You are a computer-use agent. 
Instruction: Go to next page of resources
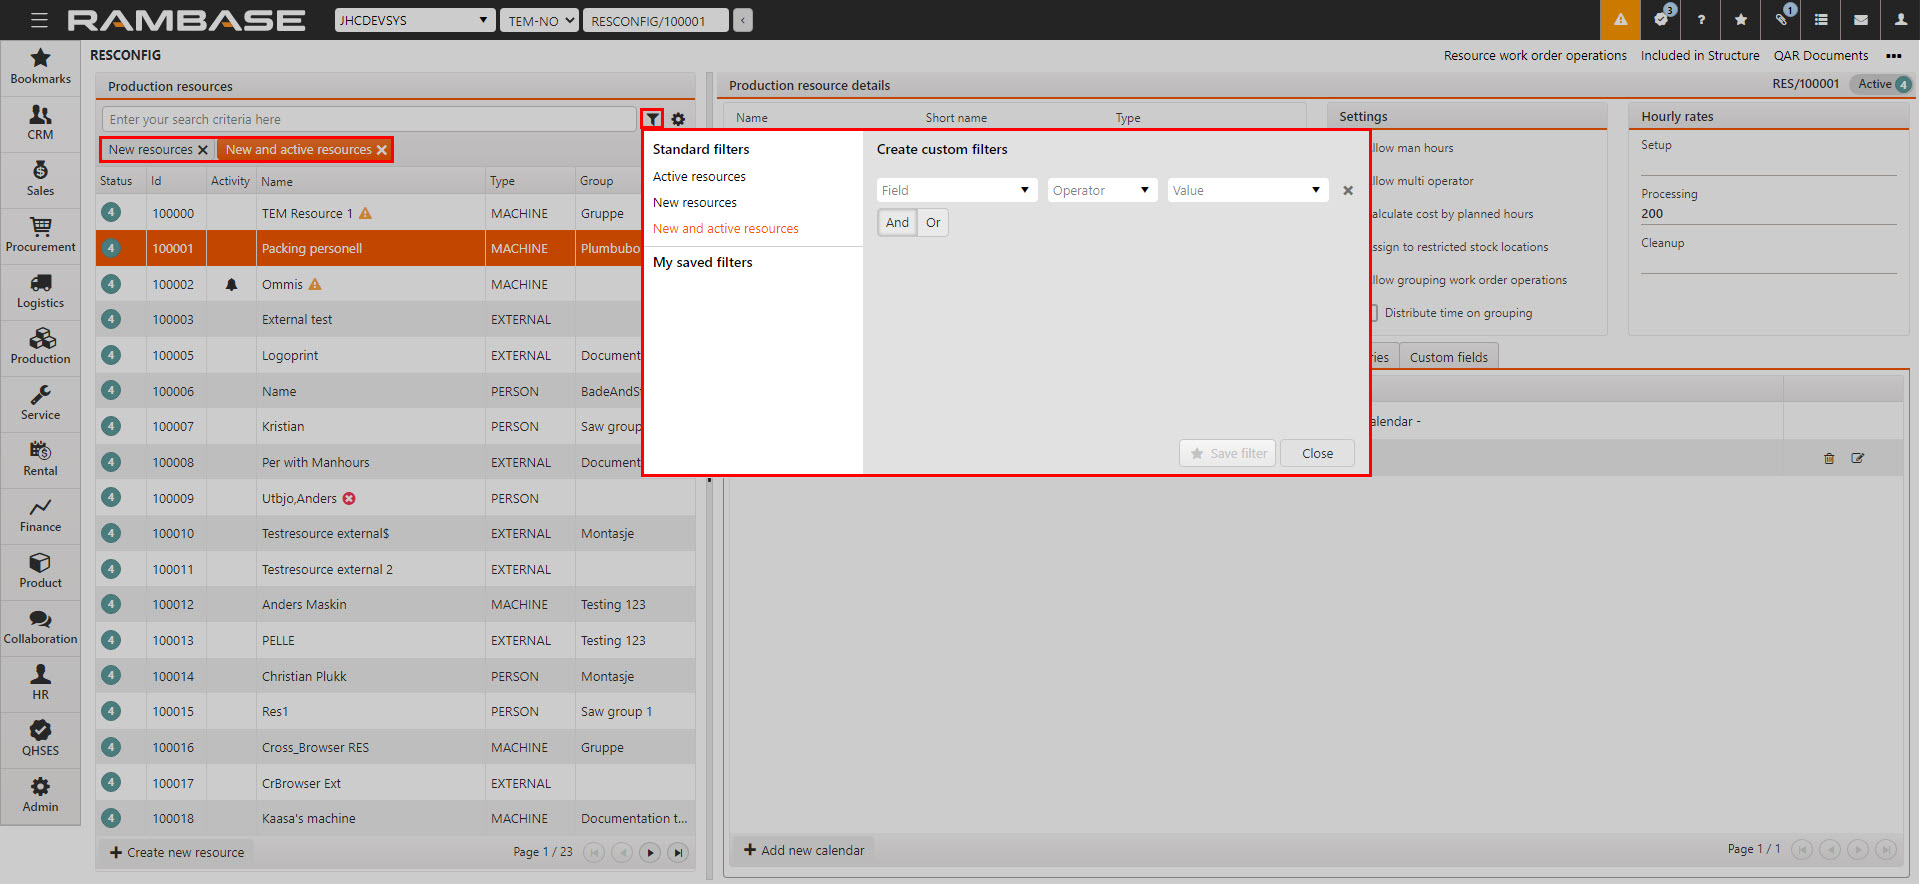tap(650, 853)
